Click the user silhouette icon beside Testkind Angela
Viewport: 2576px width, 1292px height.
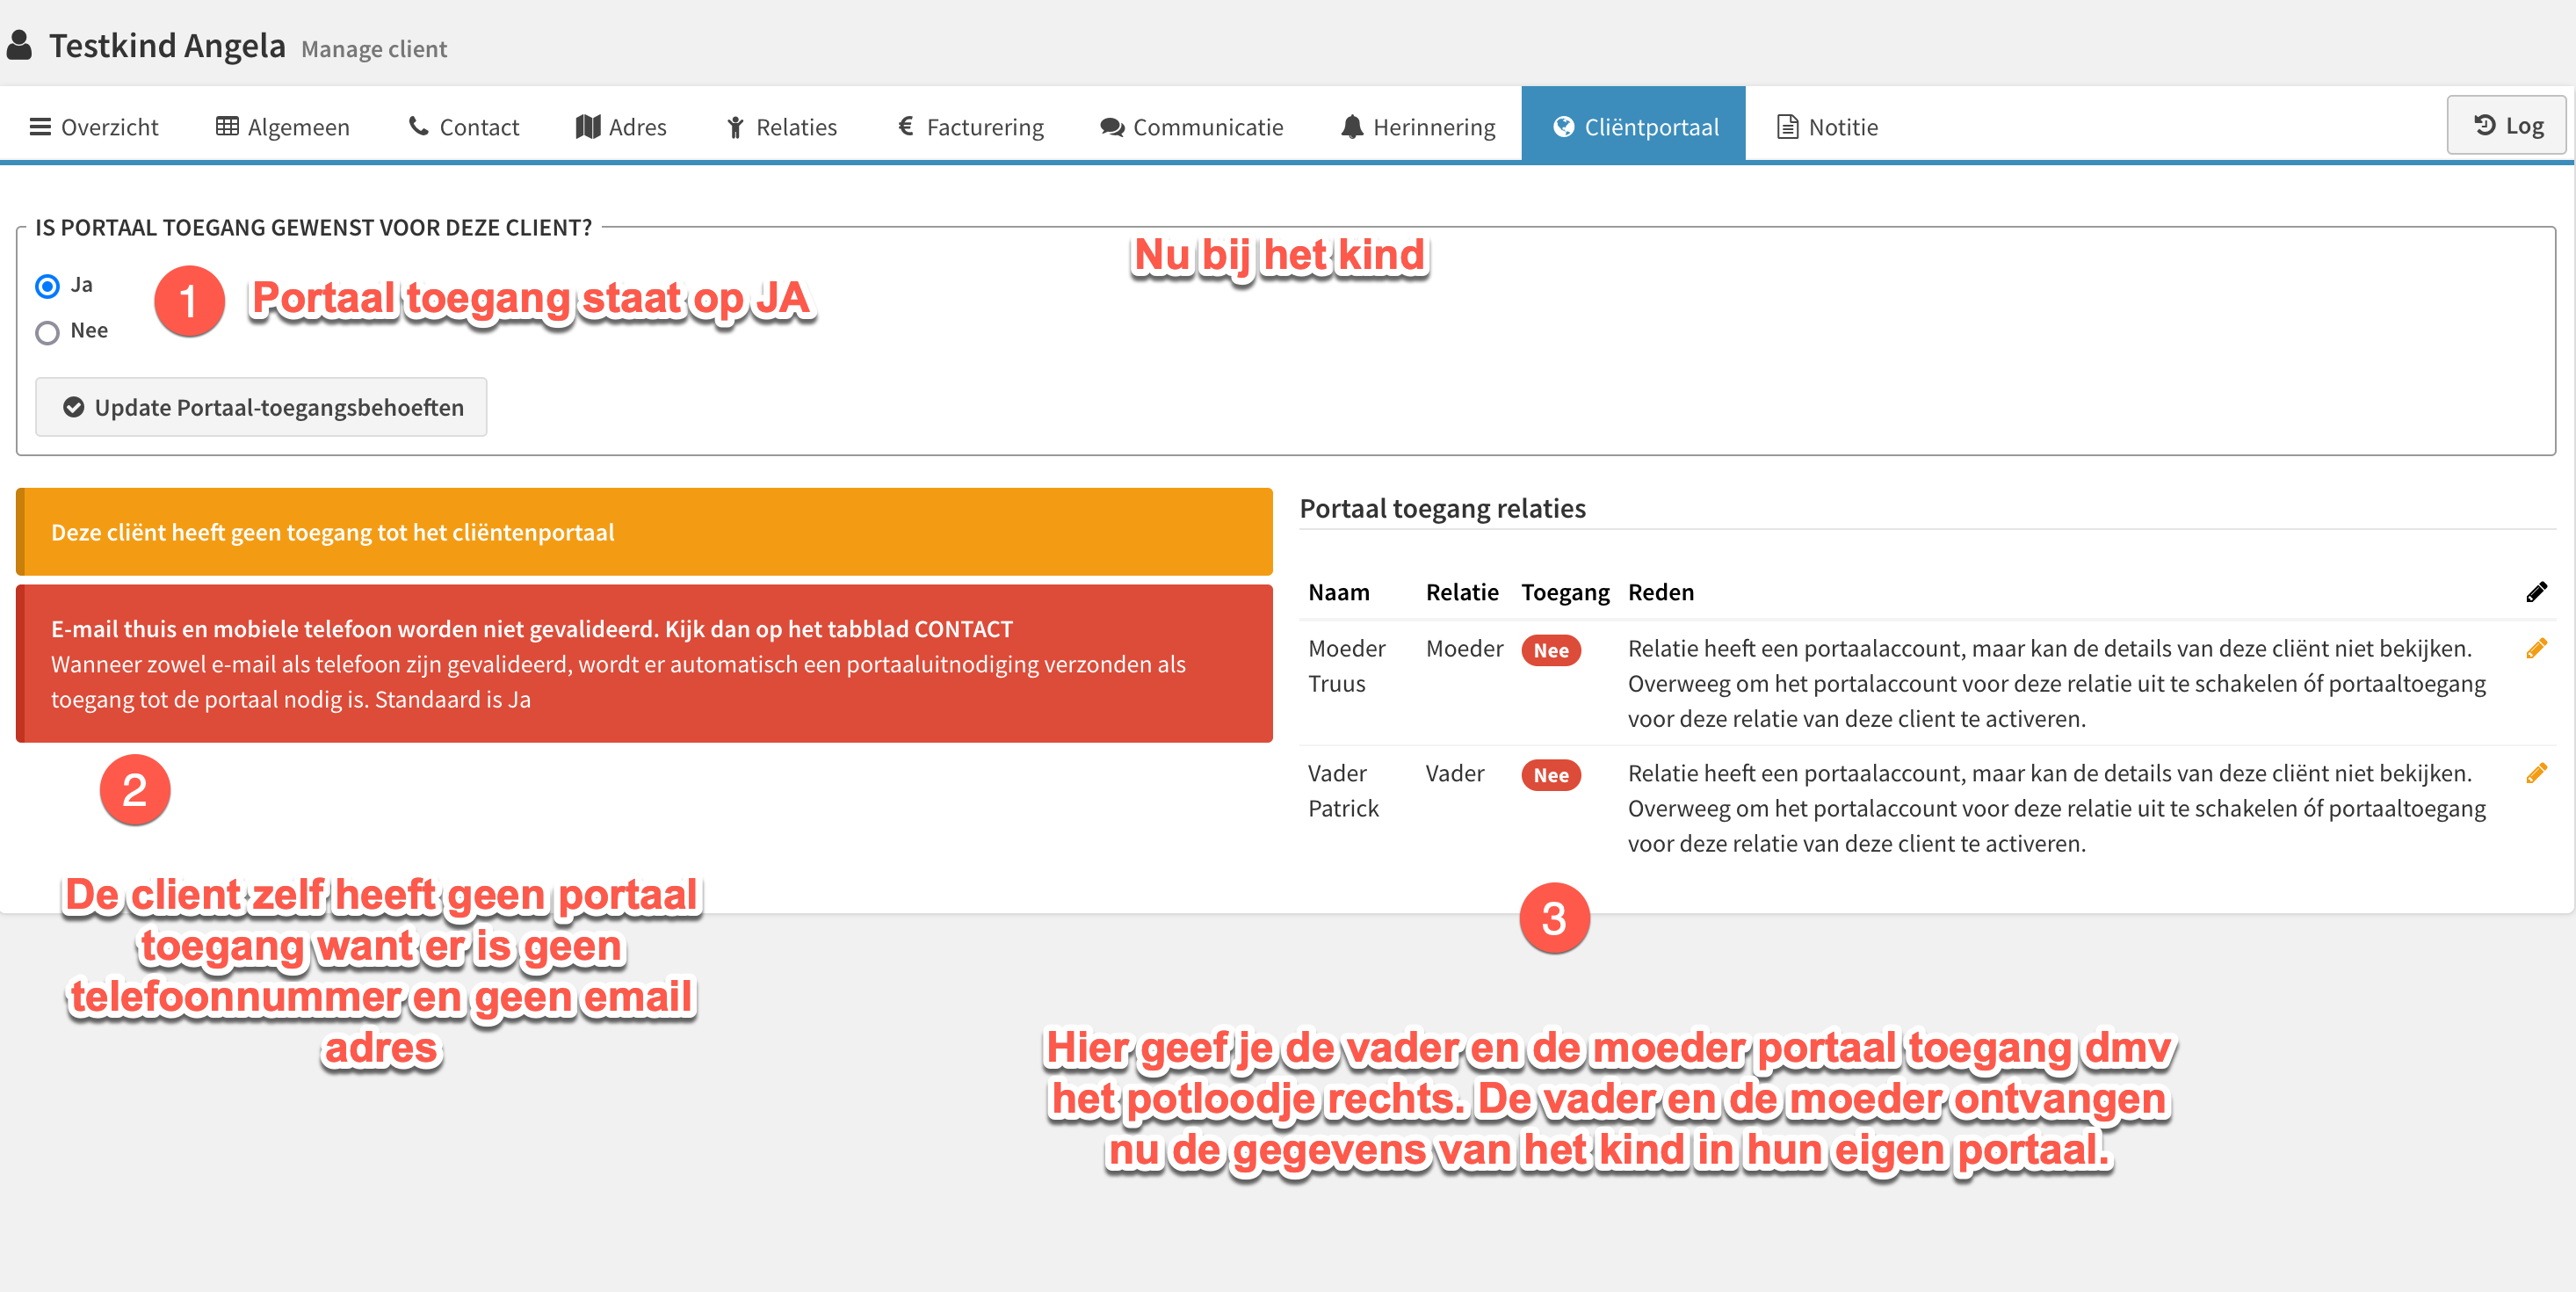19,45
